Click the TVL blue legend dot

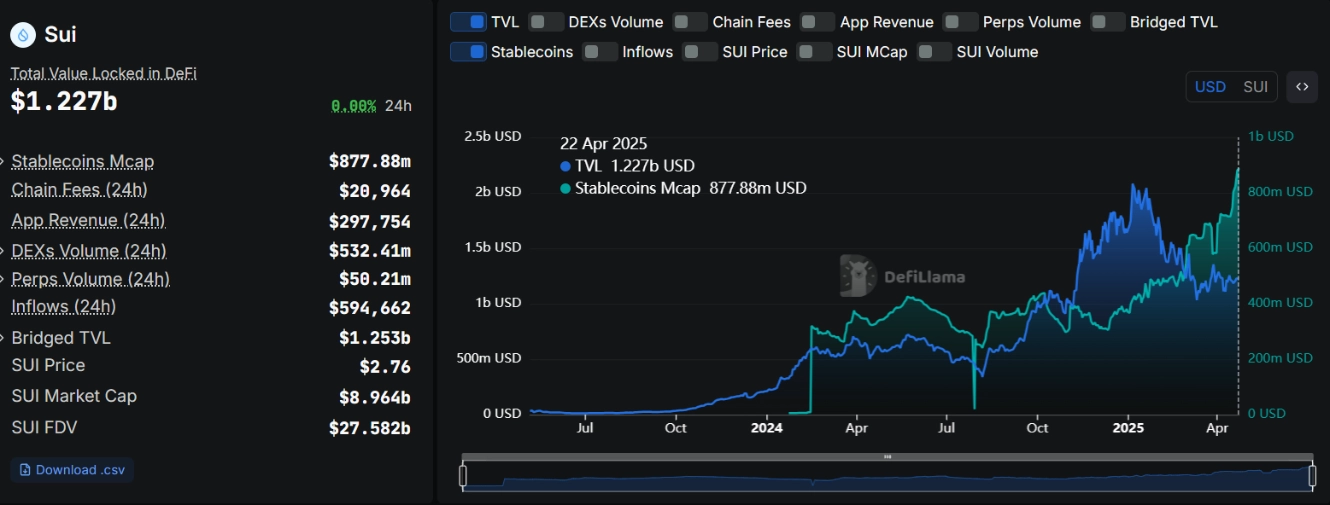[x=566, y=166]
